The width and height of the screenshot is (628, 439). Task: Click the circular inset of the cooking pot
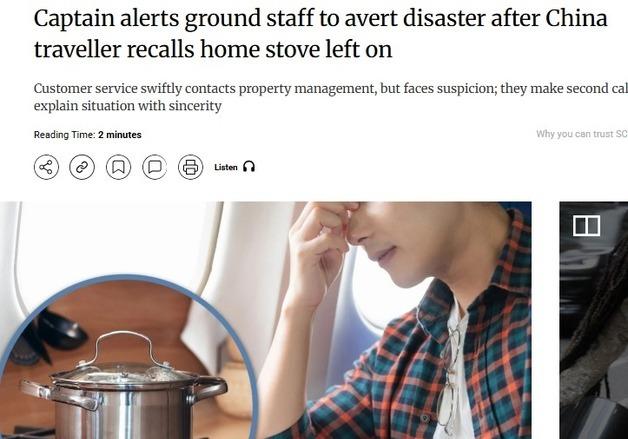coord(126,358)
